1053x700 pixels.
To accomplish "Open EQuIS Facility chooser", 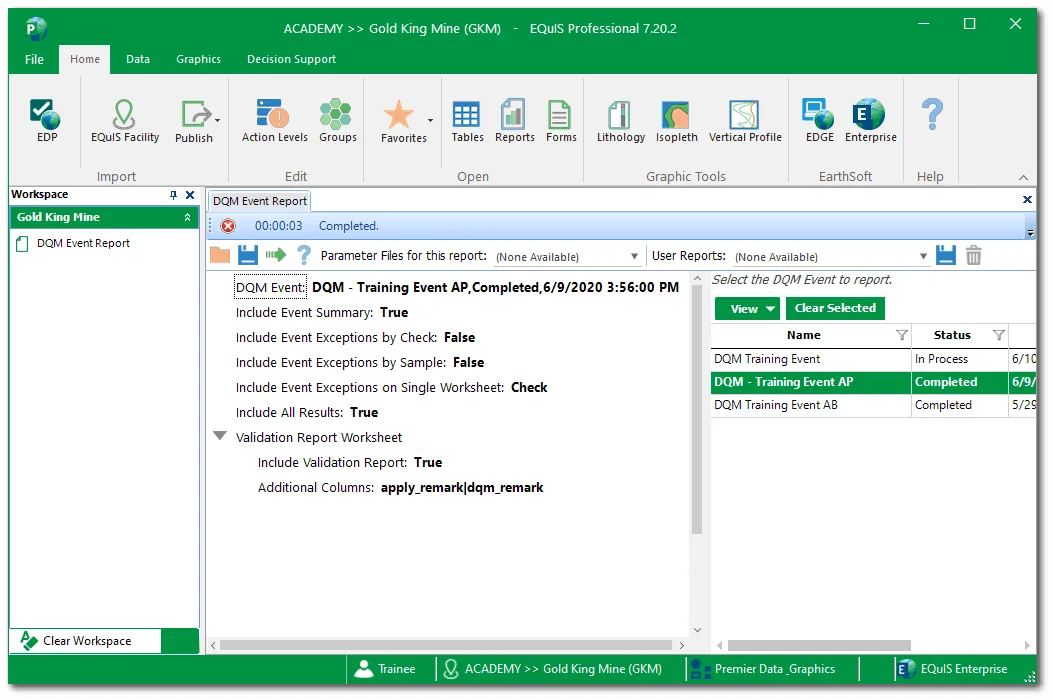I will coord(125,121).
